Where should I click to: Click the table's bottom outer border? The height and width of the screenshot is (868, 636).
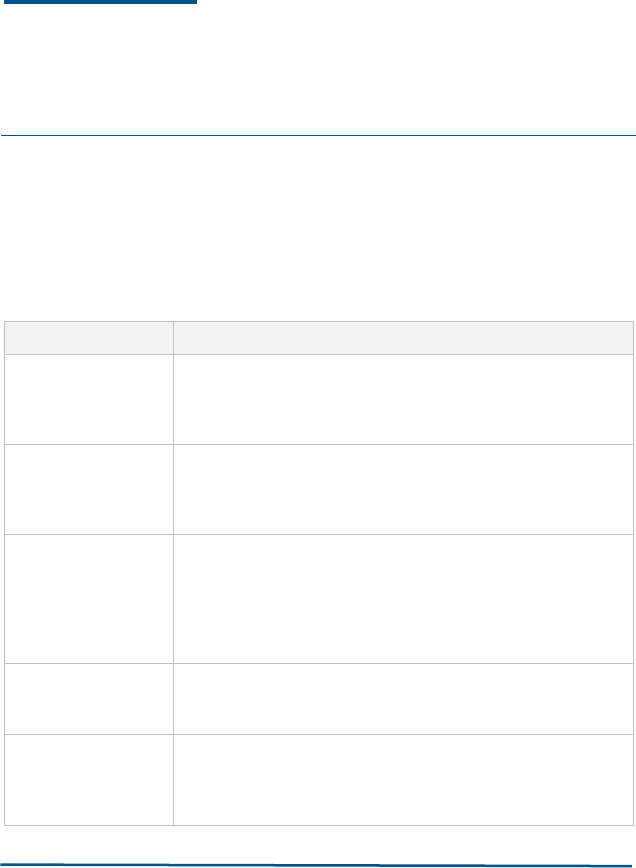[318, 825]
